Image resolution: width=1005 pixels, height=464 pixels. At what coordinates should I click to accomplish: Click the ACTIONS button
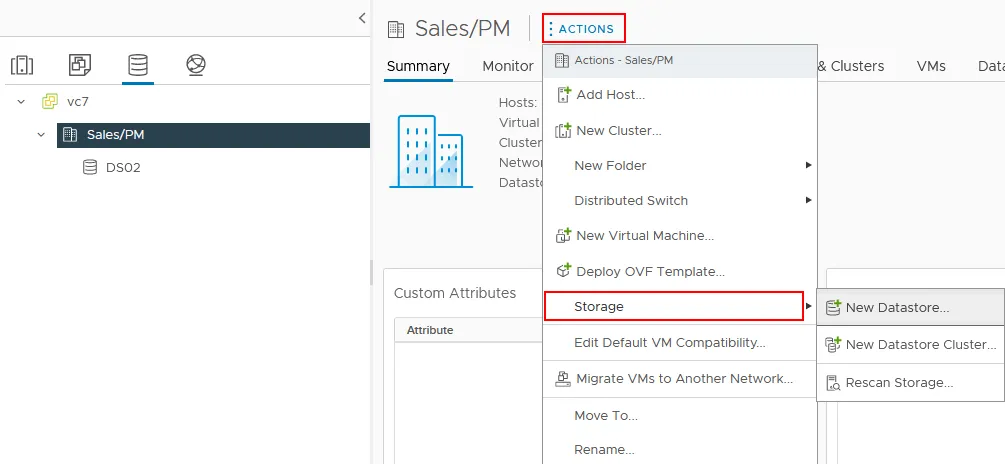[584, 29]
